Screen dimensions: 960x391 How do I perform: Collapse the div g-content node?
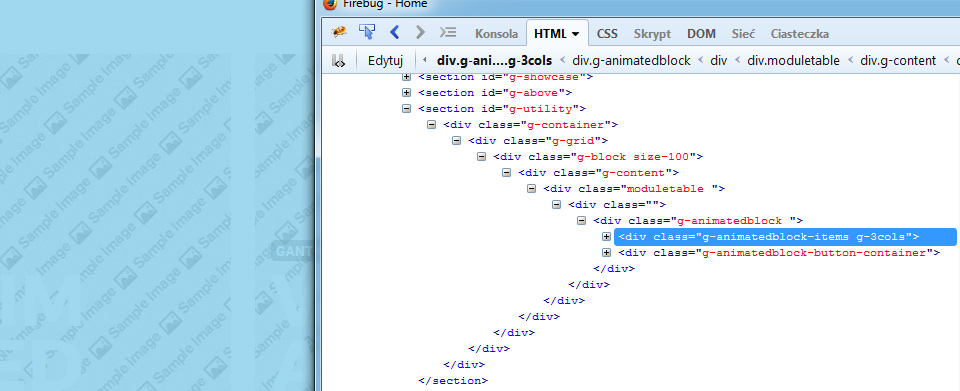coord(506,173)
